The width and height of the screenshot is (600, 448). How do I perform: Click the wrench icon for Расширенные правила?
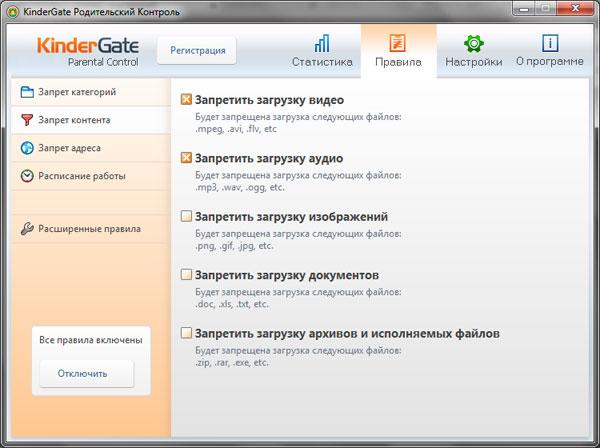click(x=27, y=228)
